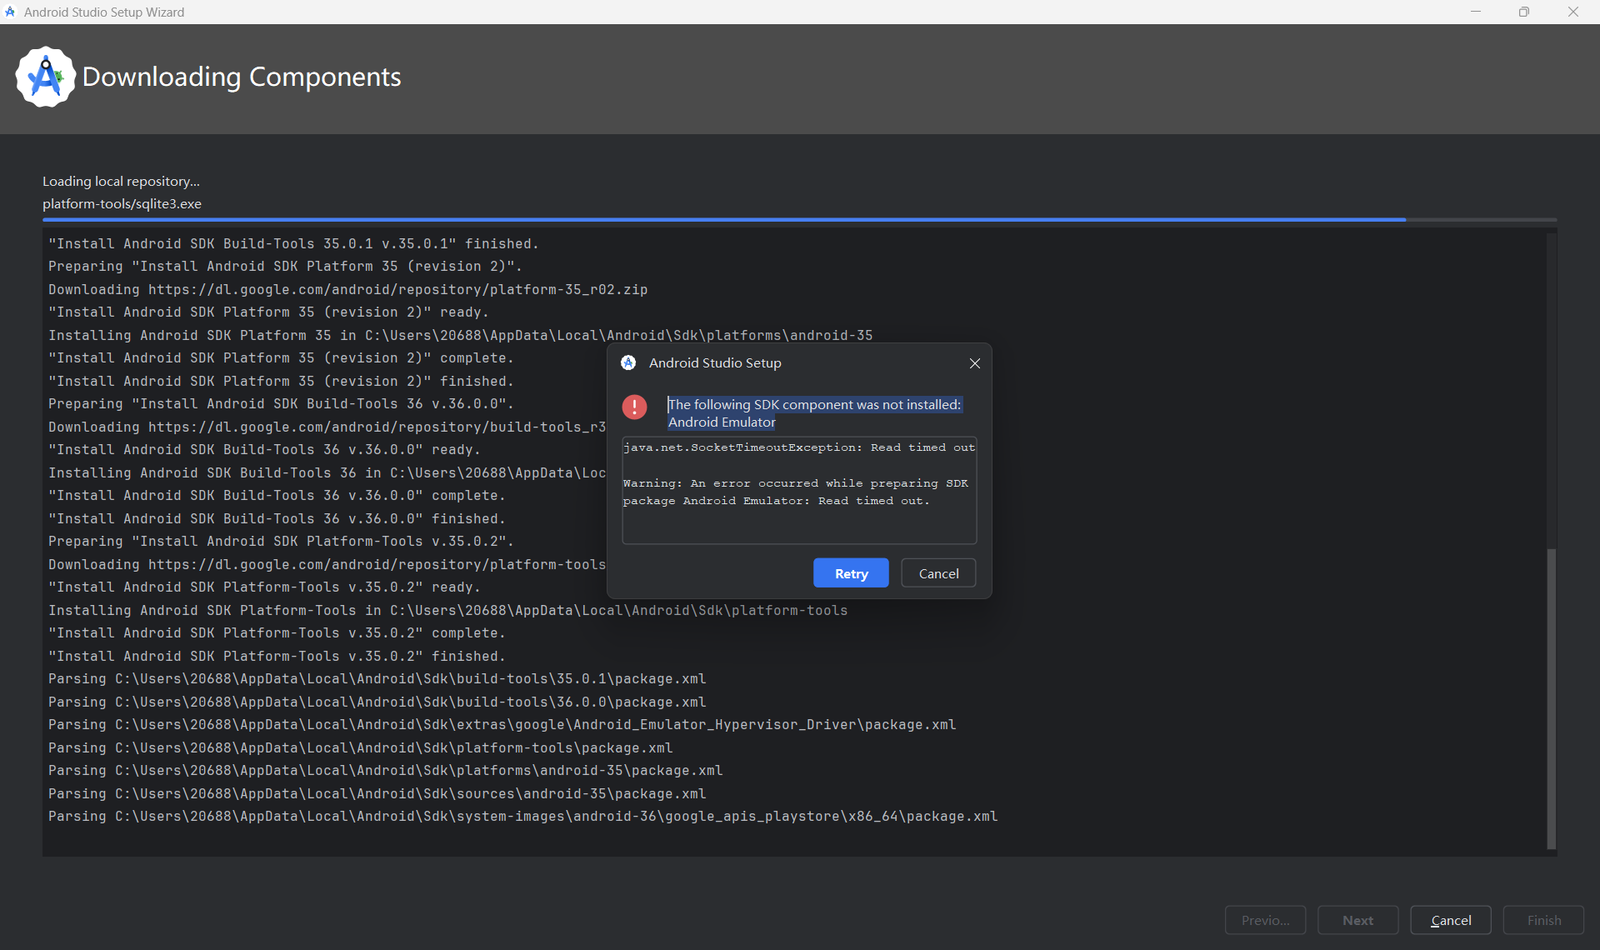Click 'Warning: An error occurred while preparing SDK' text
Image resolution: width=1600 pixels, height=950 pixels.
796,484
